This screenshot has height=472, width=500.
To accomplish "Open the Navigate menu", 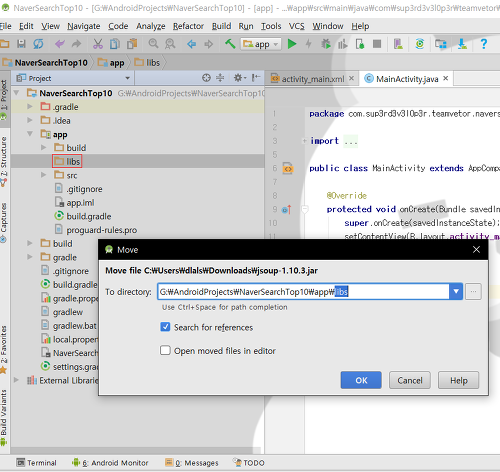I will coord(84,26).
